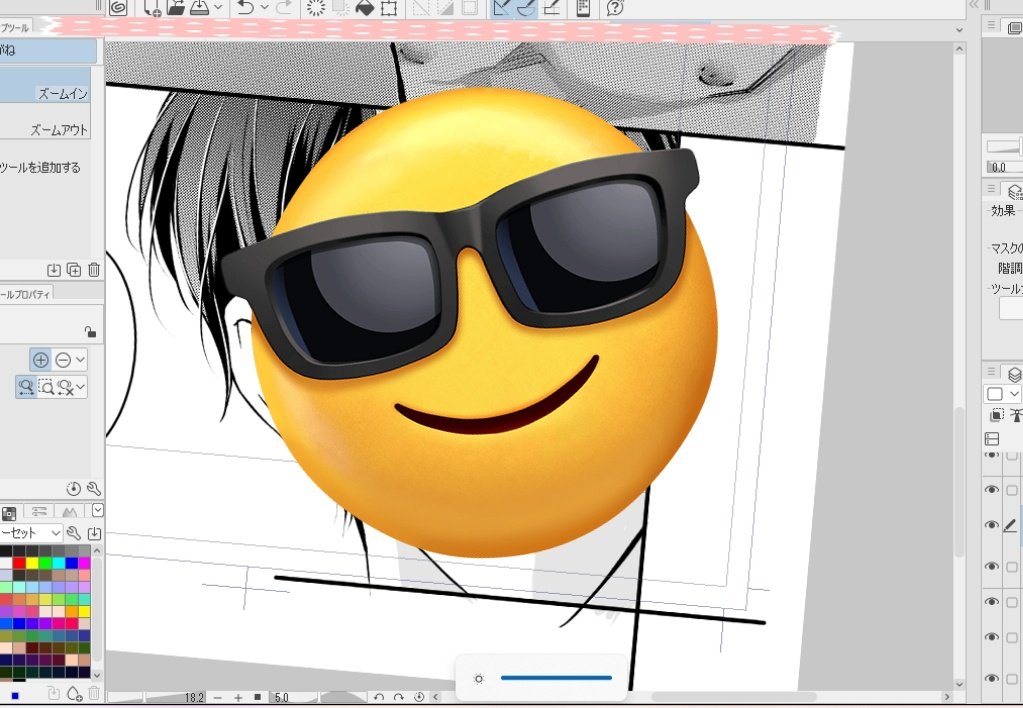This screenshot has height=708, width=1023.
Task: Expand color palette tab list arrow
Action: point(98,510)
